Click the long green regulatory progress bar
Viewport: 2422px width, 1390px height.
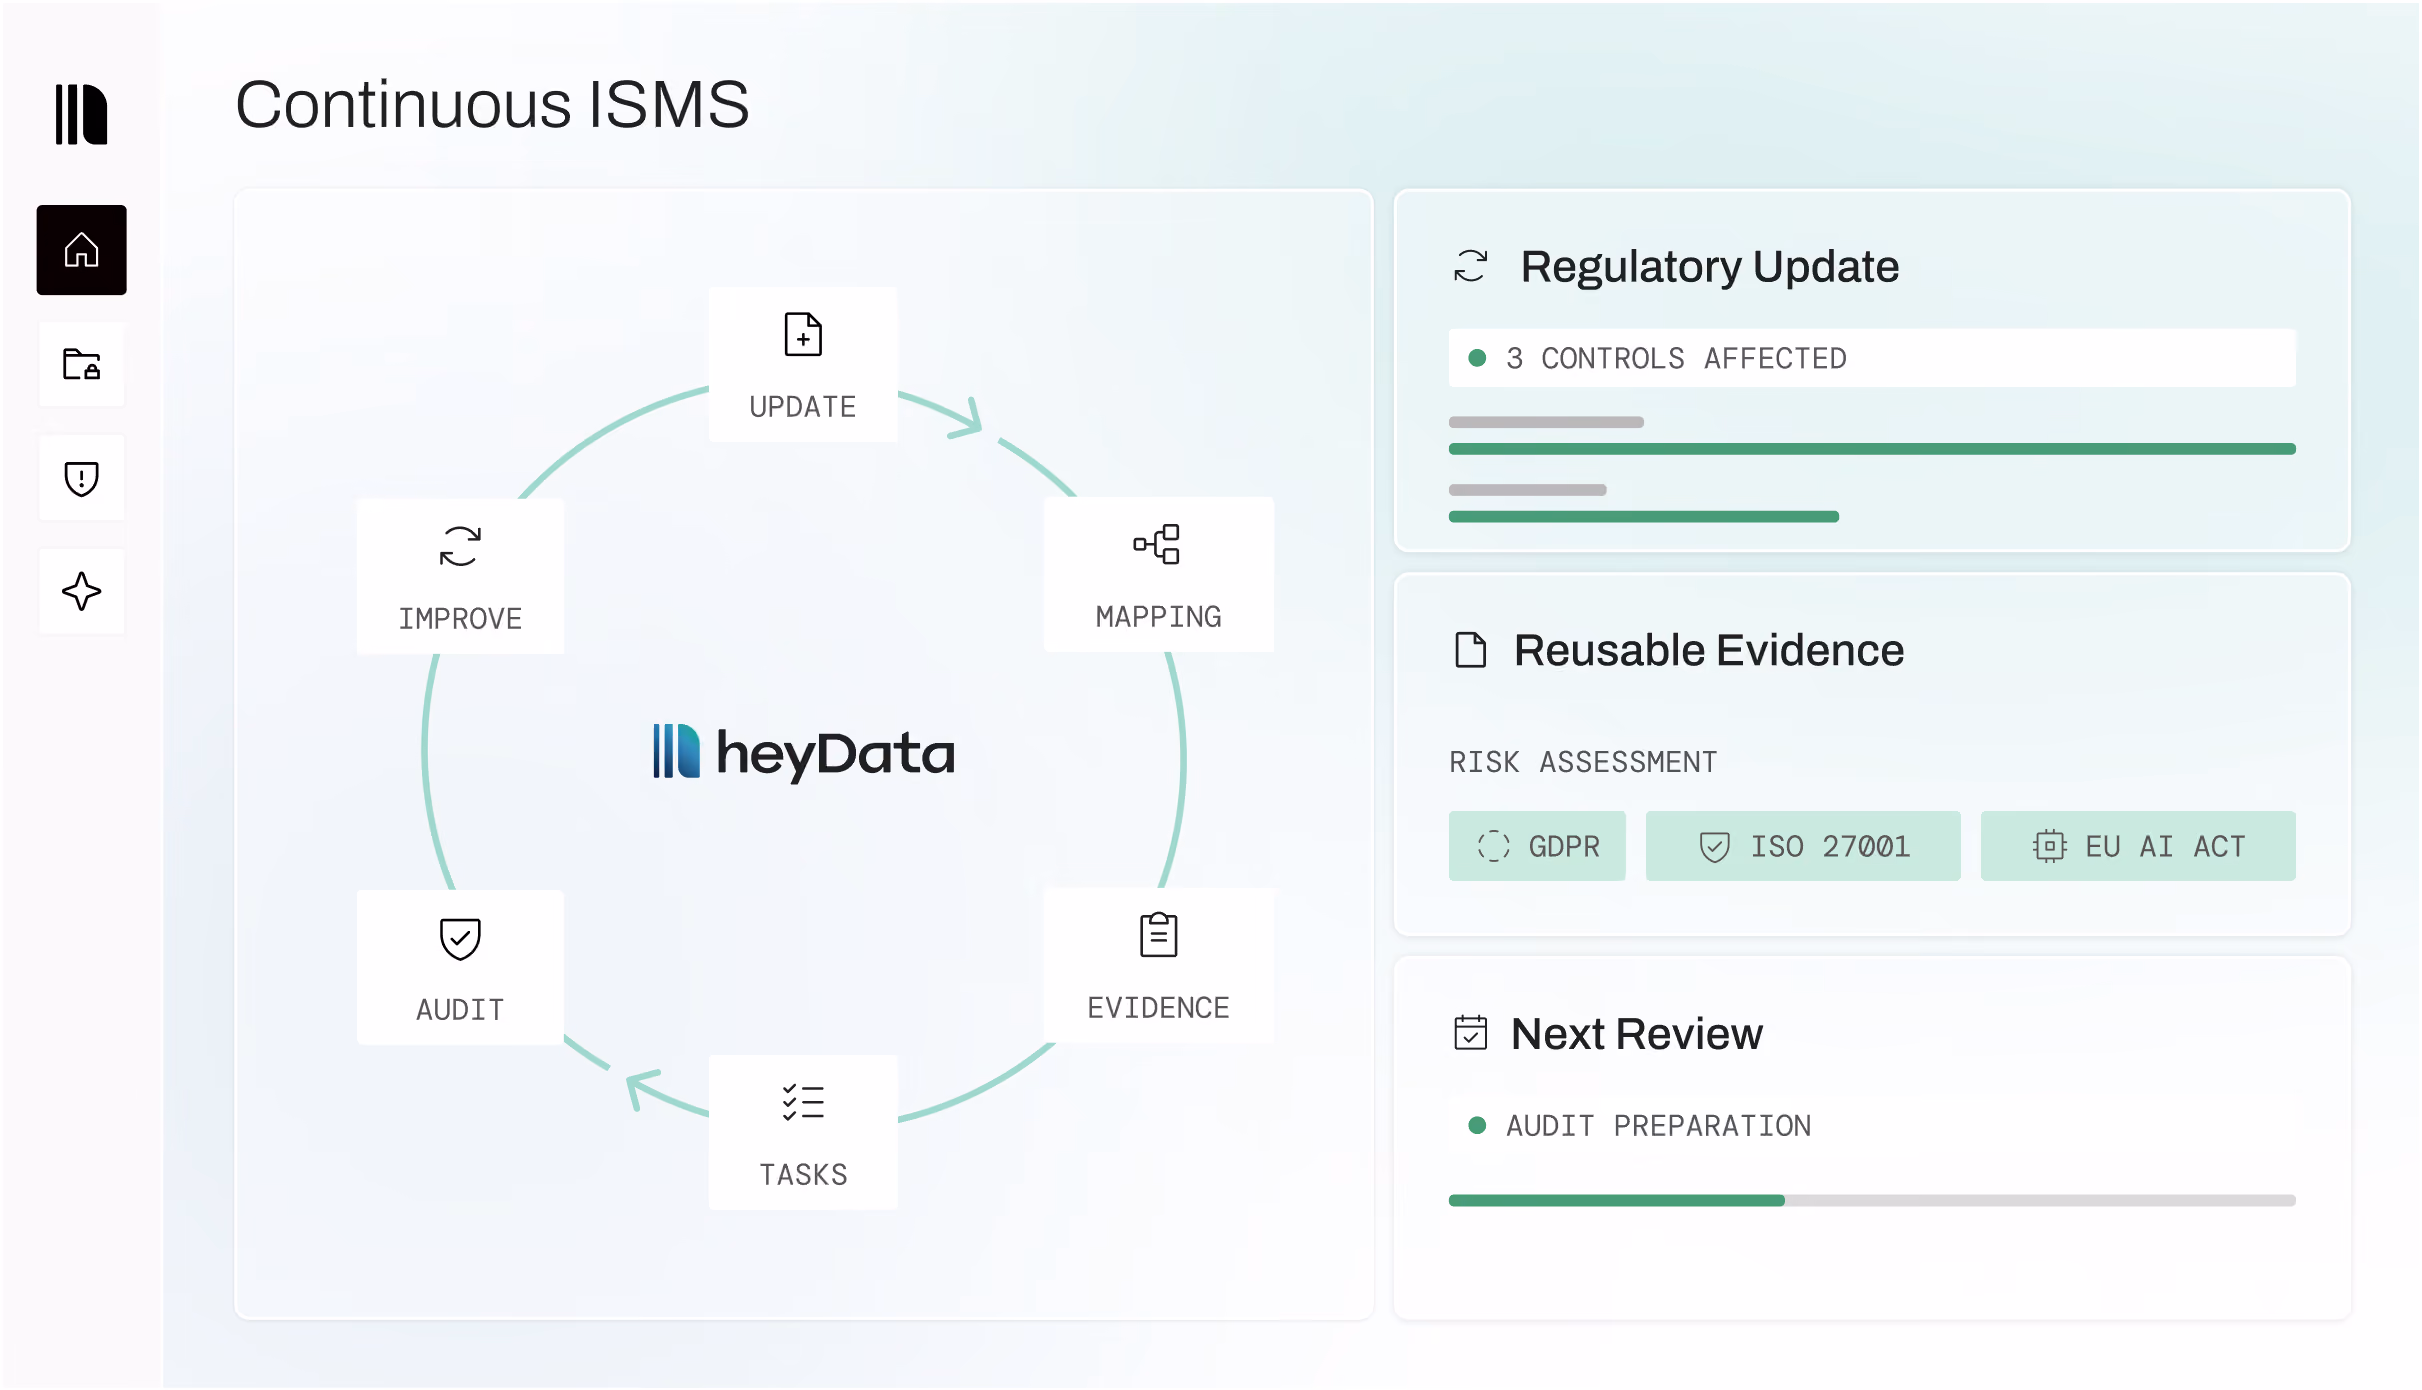pos(1872,449)
